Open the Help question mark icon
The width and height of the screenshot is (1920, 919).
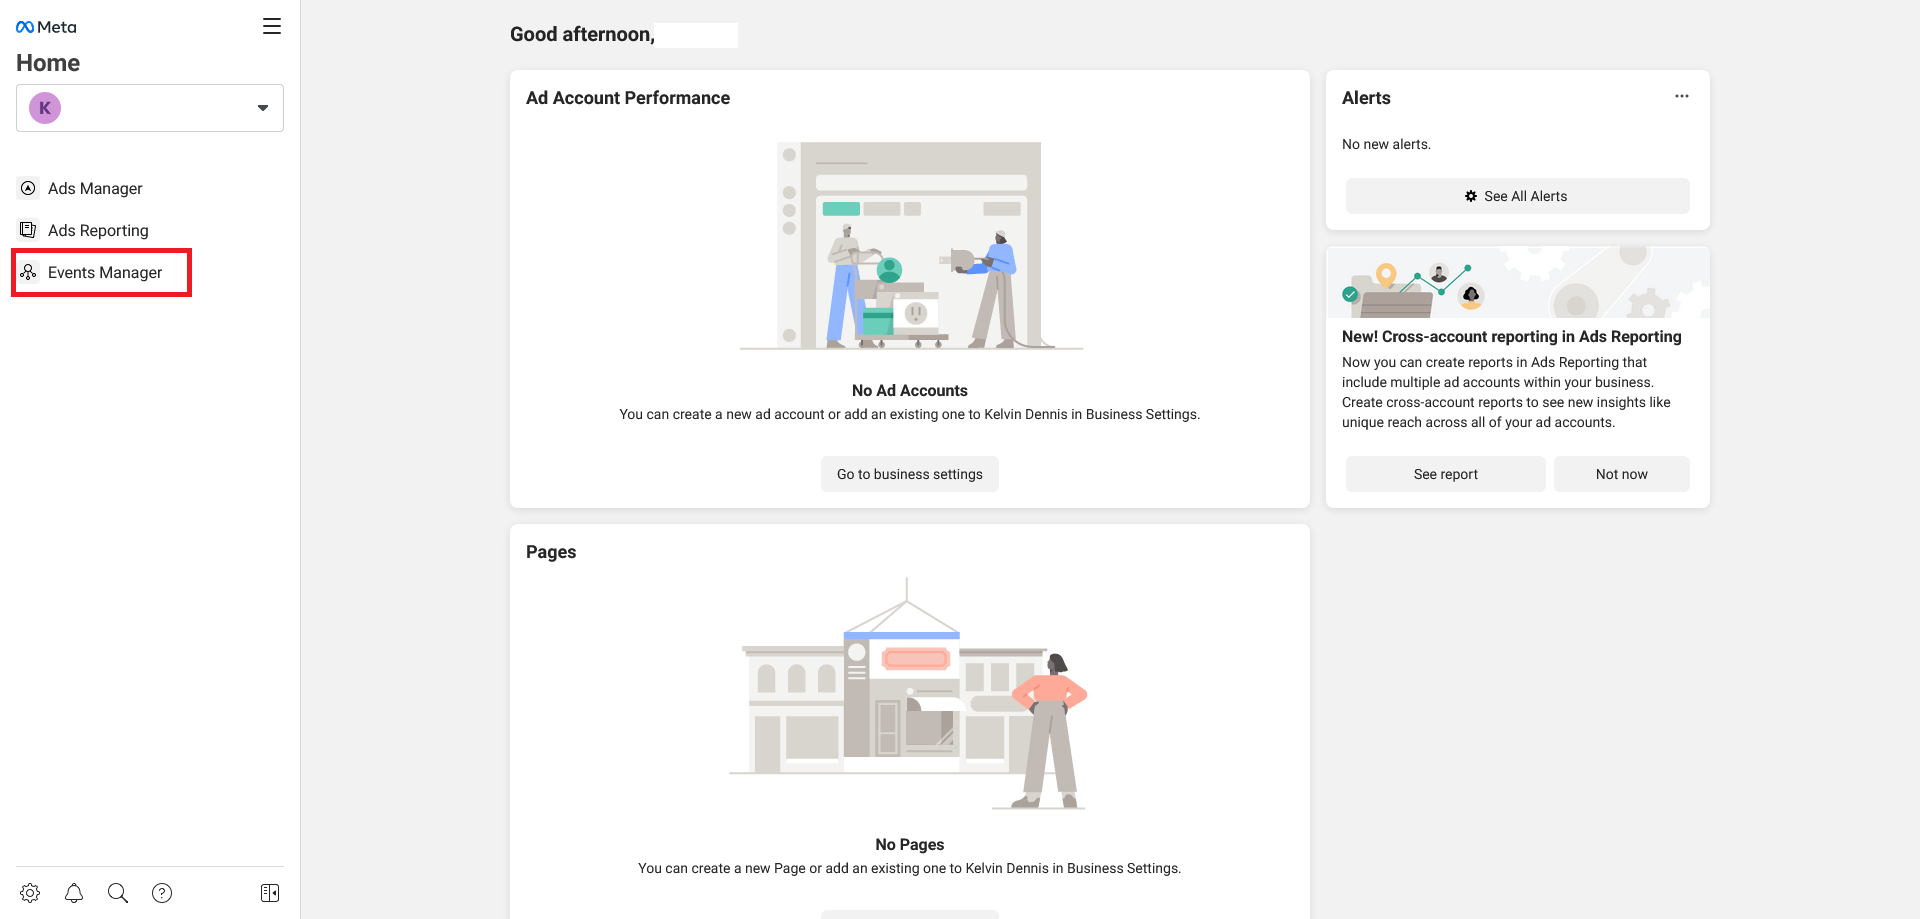pyautogui.click(x=162, y=893)
